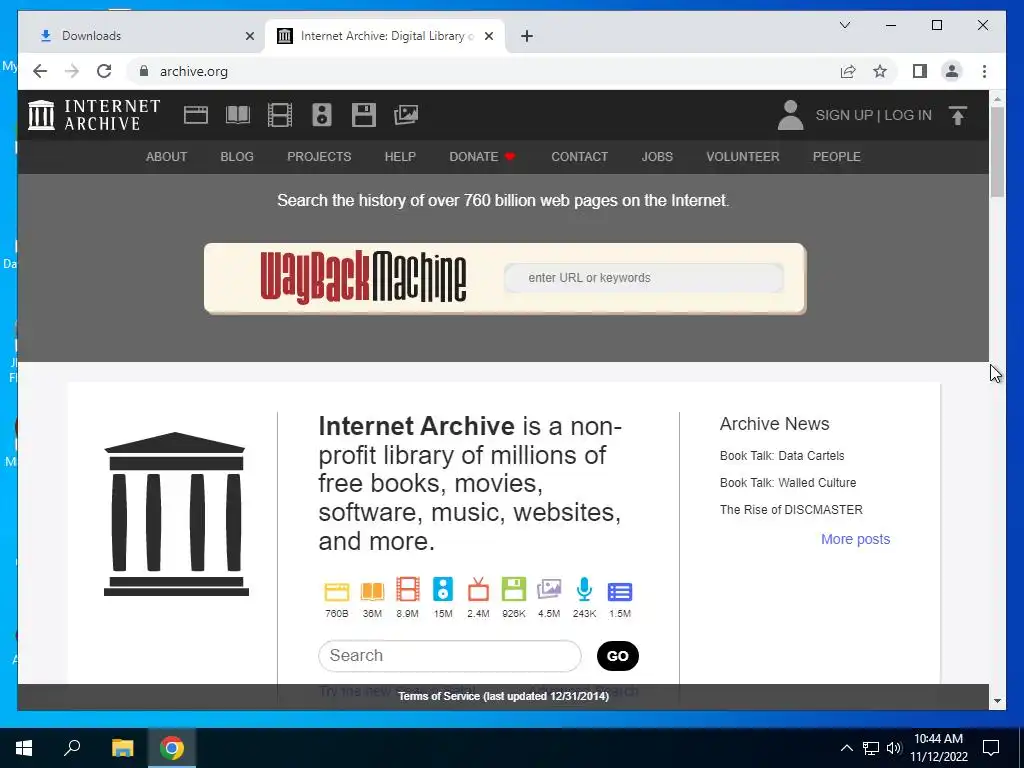Open the Windows notification center

pos(991,748)
